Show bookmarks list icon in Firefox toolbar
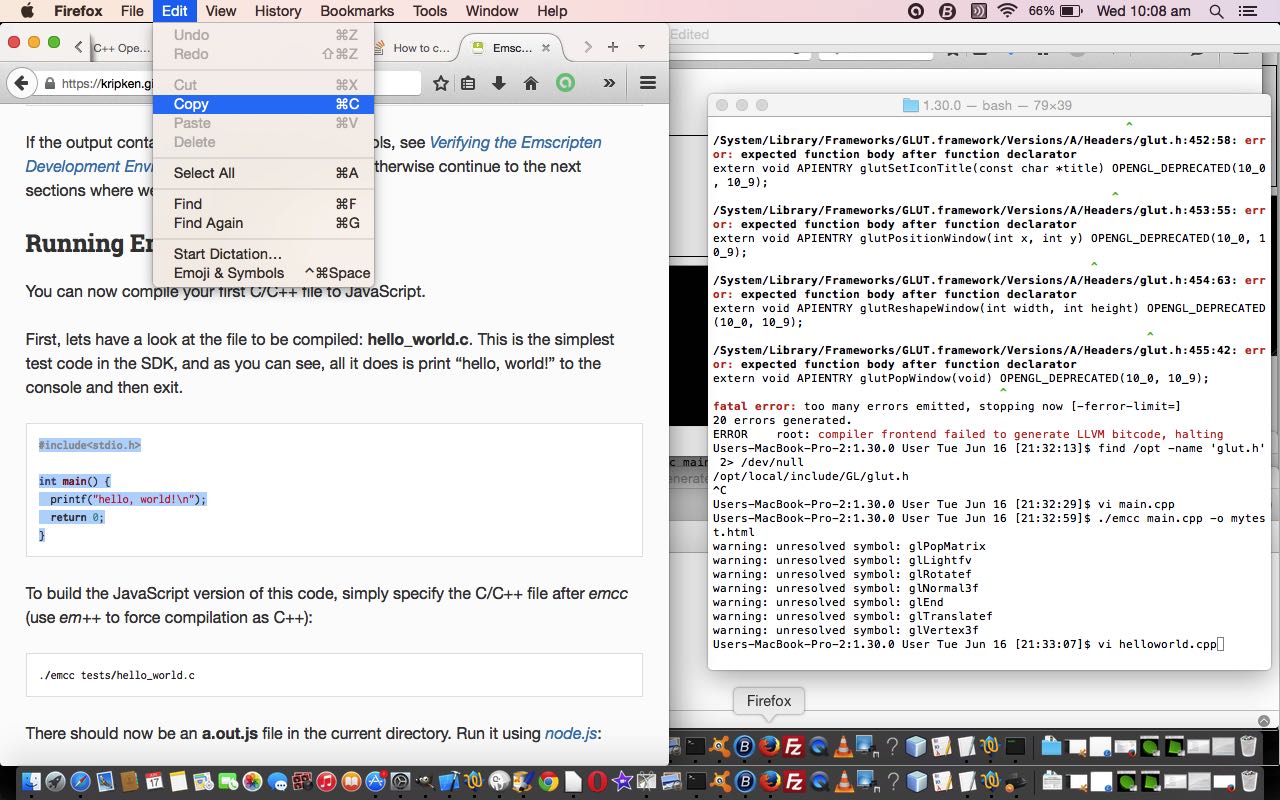The height and width of the screenshot is (800, 1280). 468,83
